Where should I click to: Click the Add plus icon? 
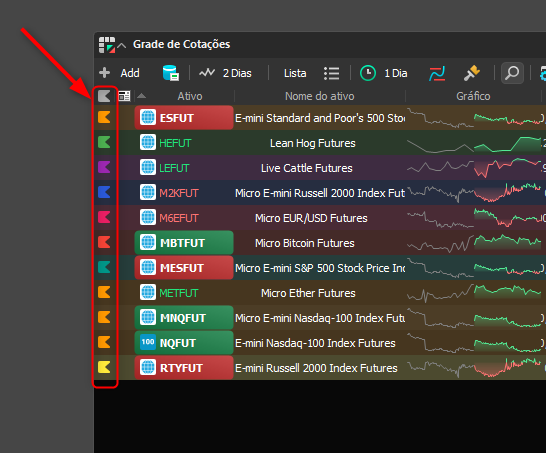pyautogui.click(x=104, y=73)
